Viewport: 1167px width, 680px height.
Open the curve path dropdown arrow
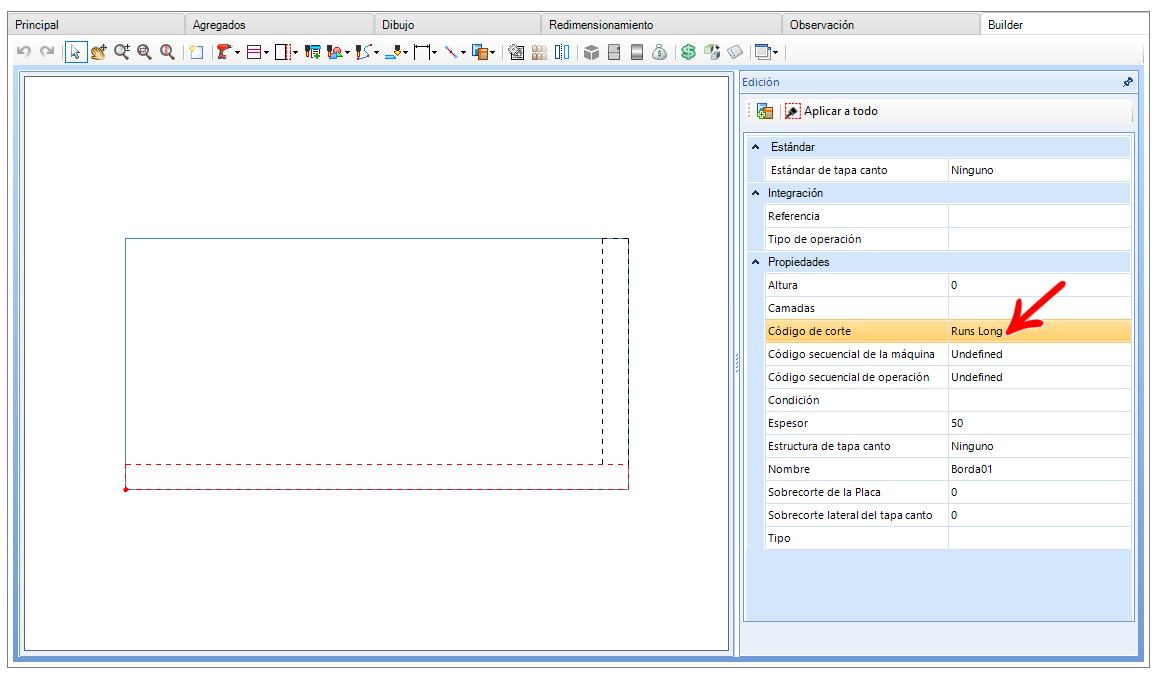[377, 52]
